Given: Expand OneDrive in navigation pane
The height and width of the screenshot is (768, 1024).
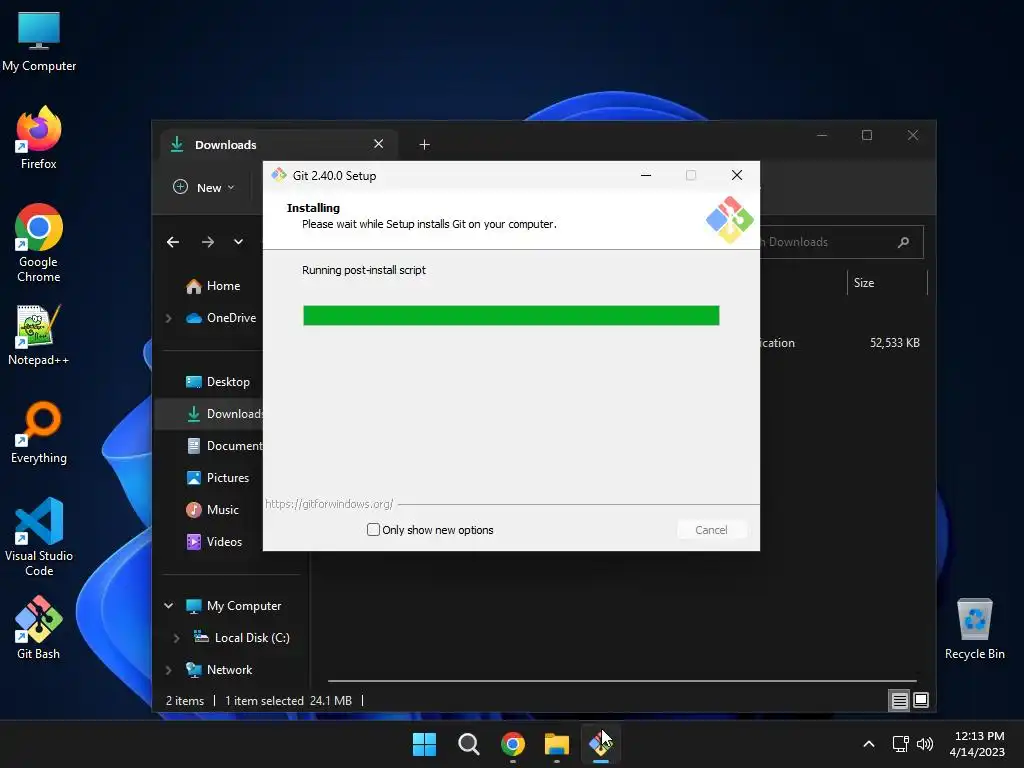Looking at the screenshot, I should click(168, 318).
